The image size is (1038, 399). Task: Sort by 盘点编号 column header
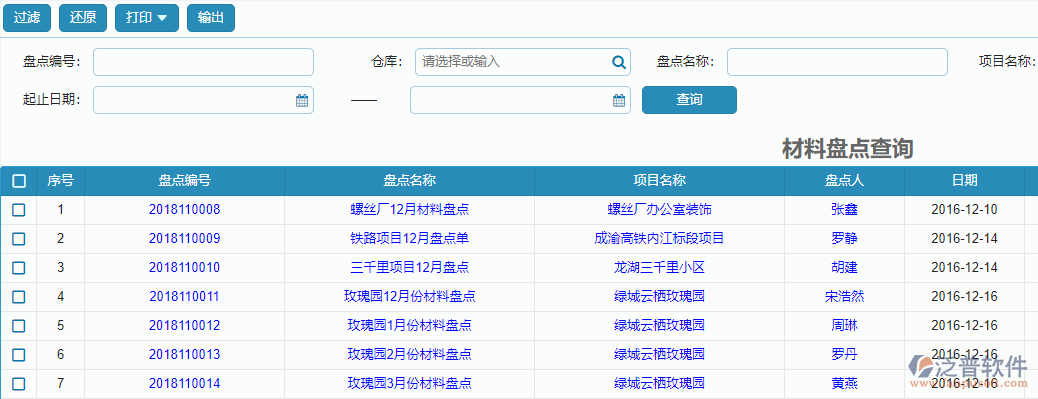pyautogui.click(x=185, y=181)
